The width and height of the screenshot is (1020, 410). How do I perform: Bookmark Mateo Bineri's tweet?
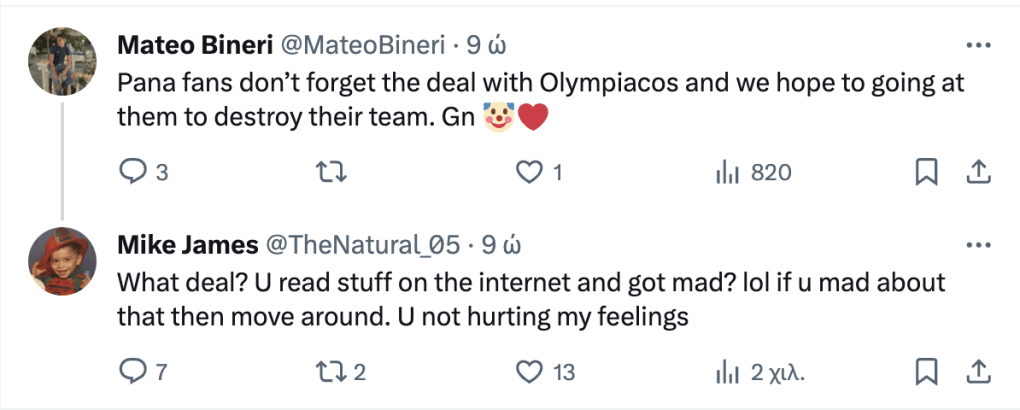pos(926,173)
